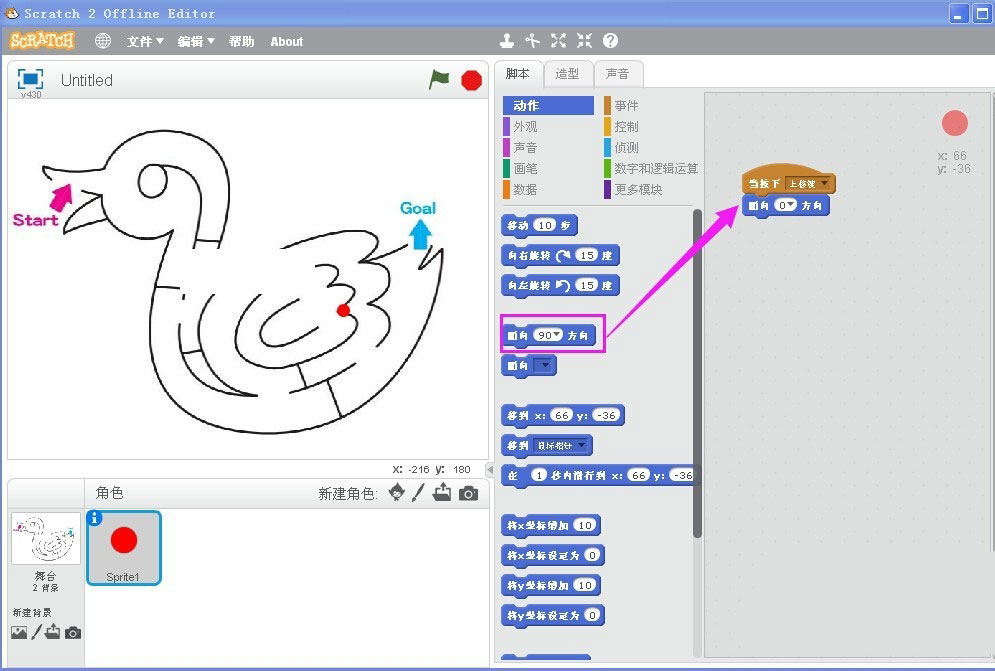995x671 pixels.
Task: Select the grow sprite tool
Action: tap(558, 41)
